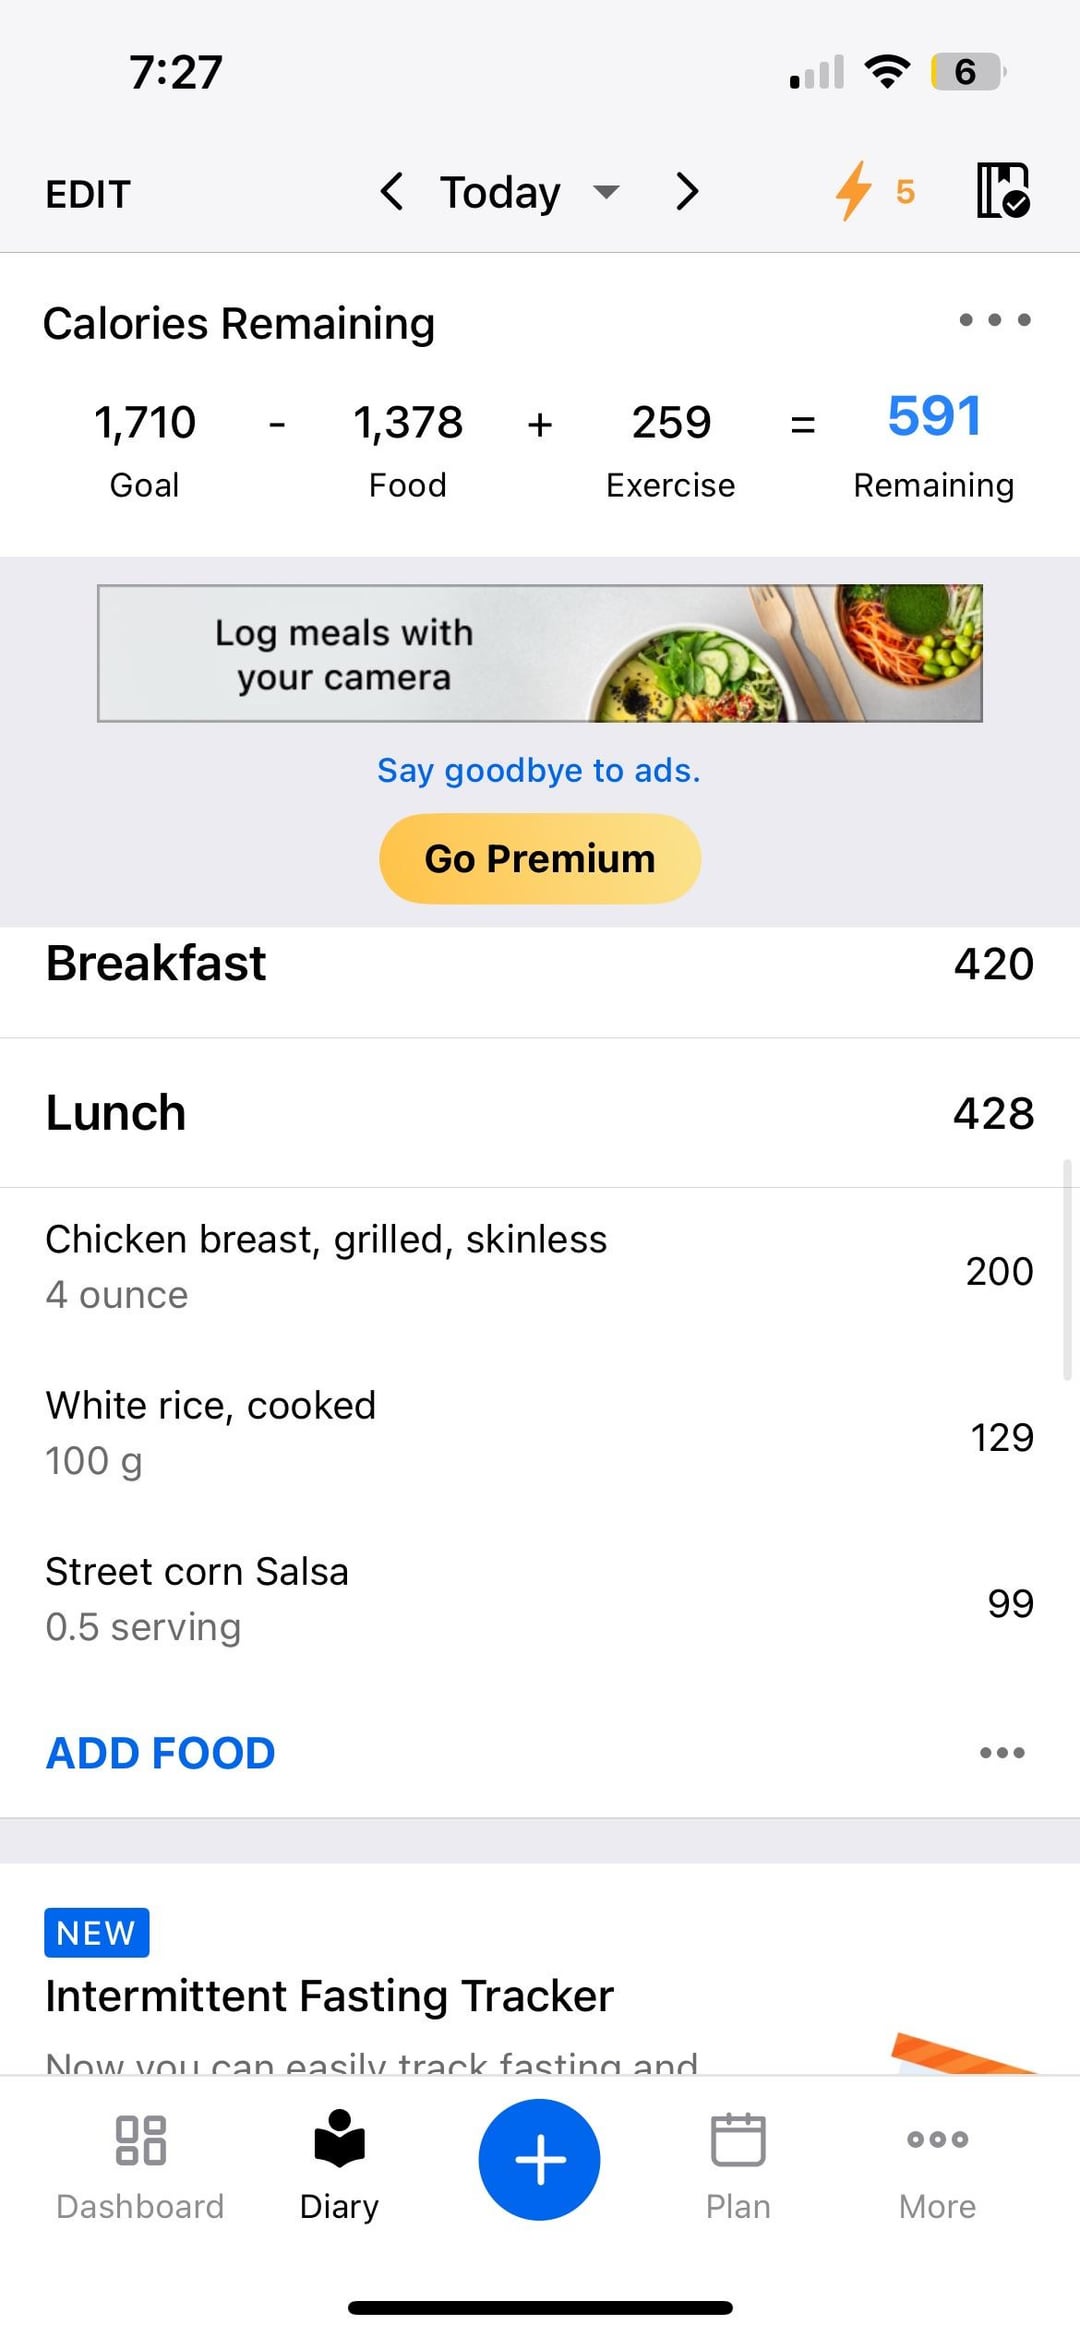
Task: Open Calories Remaining options menu
Action: click(994, 320)
